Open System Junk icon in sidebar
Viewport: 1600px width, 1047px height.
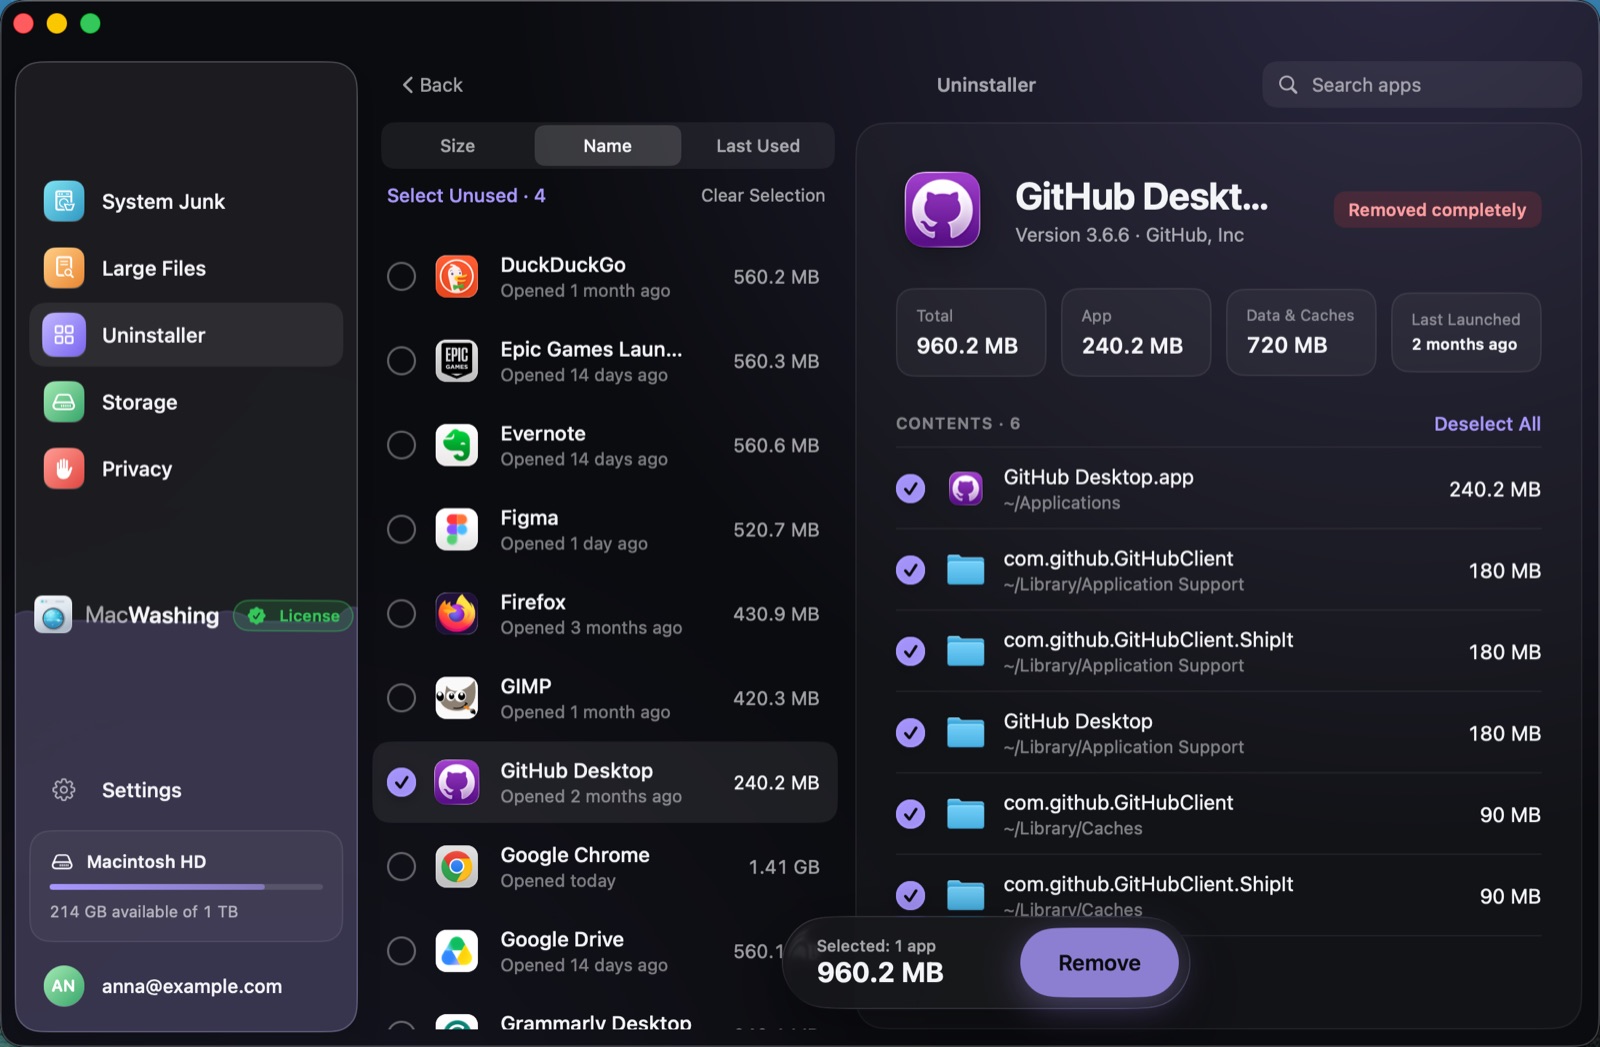(x=64, y=201)
